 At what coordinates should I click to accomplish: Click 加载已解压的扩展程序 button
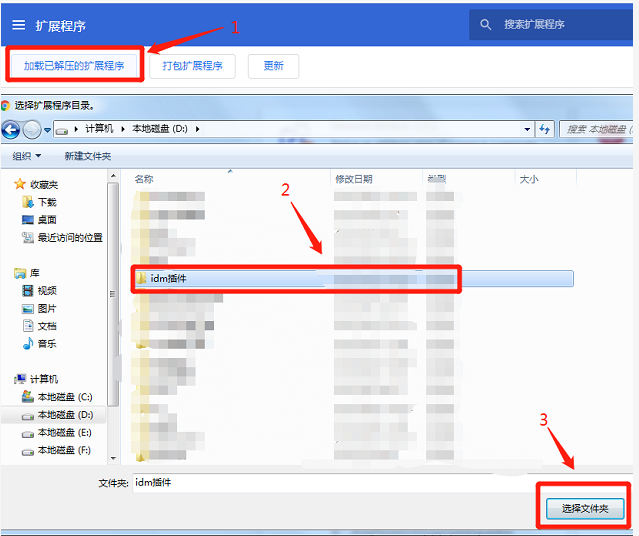coord(74,66)
